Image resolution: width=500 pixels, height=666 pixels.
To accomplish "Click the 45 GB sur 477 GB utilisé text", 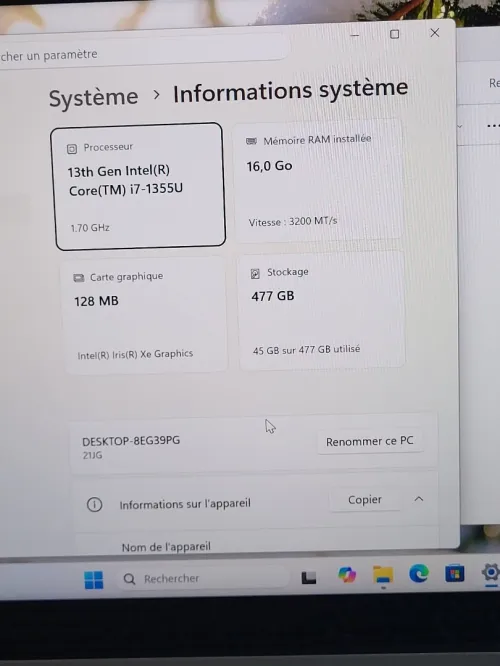I will click(x=306, y=350).
